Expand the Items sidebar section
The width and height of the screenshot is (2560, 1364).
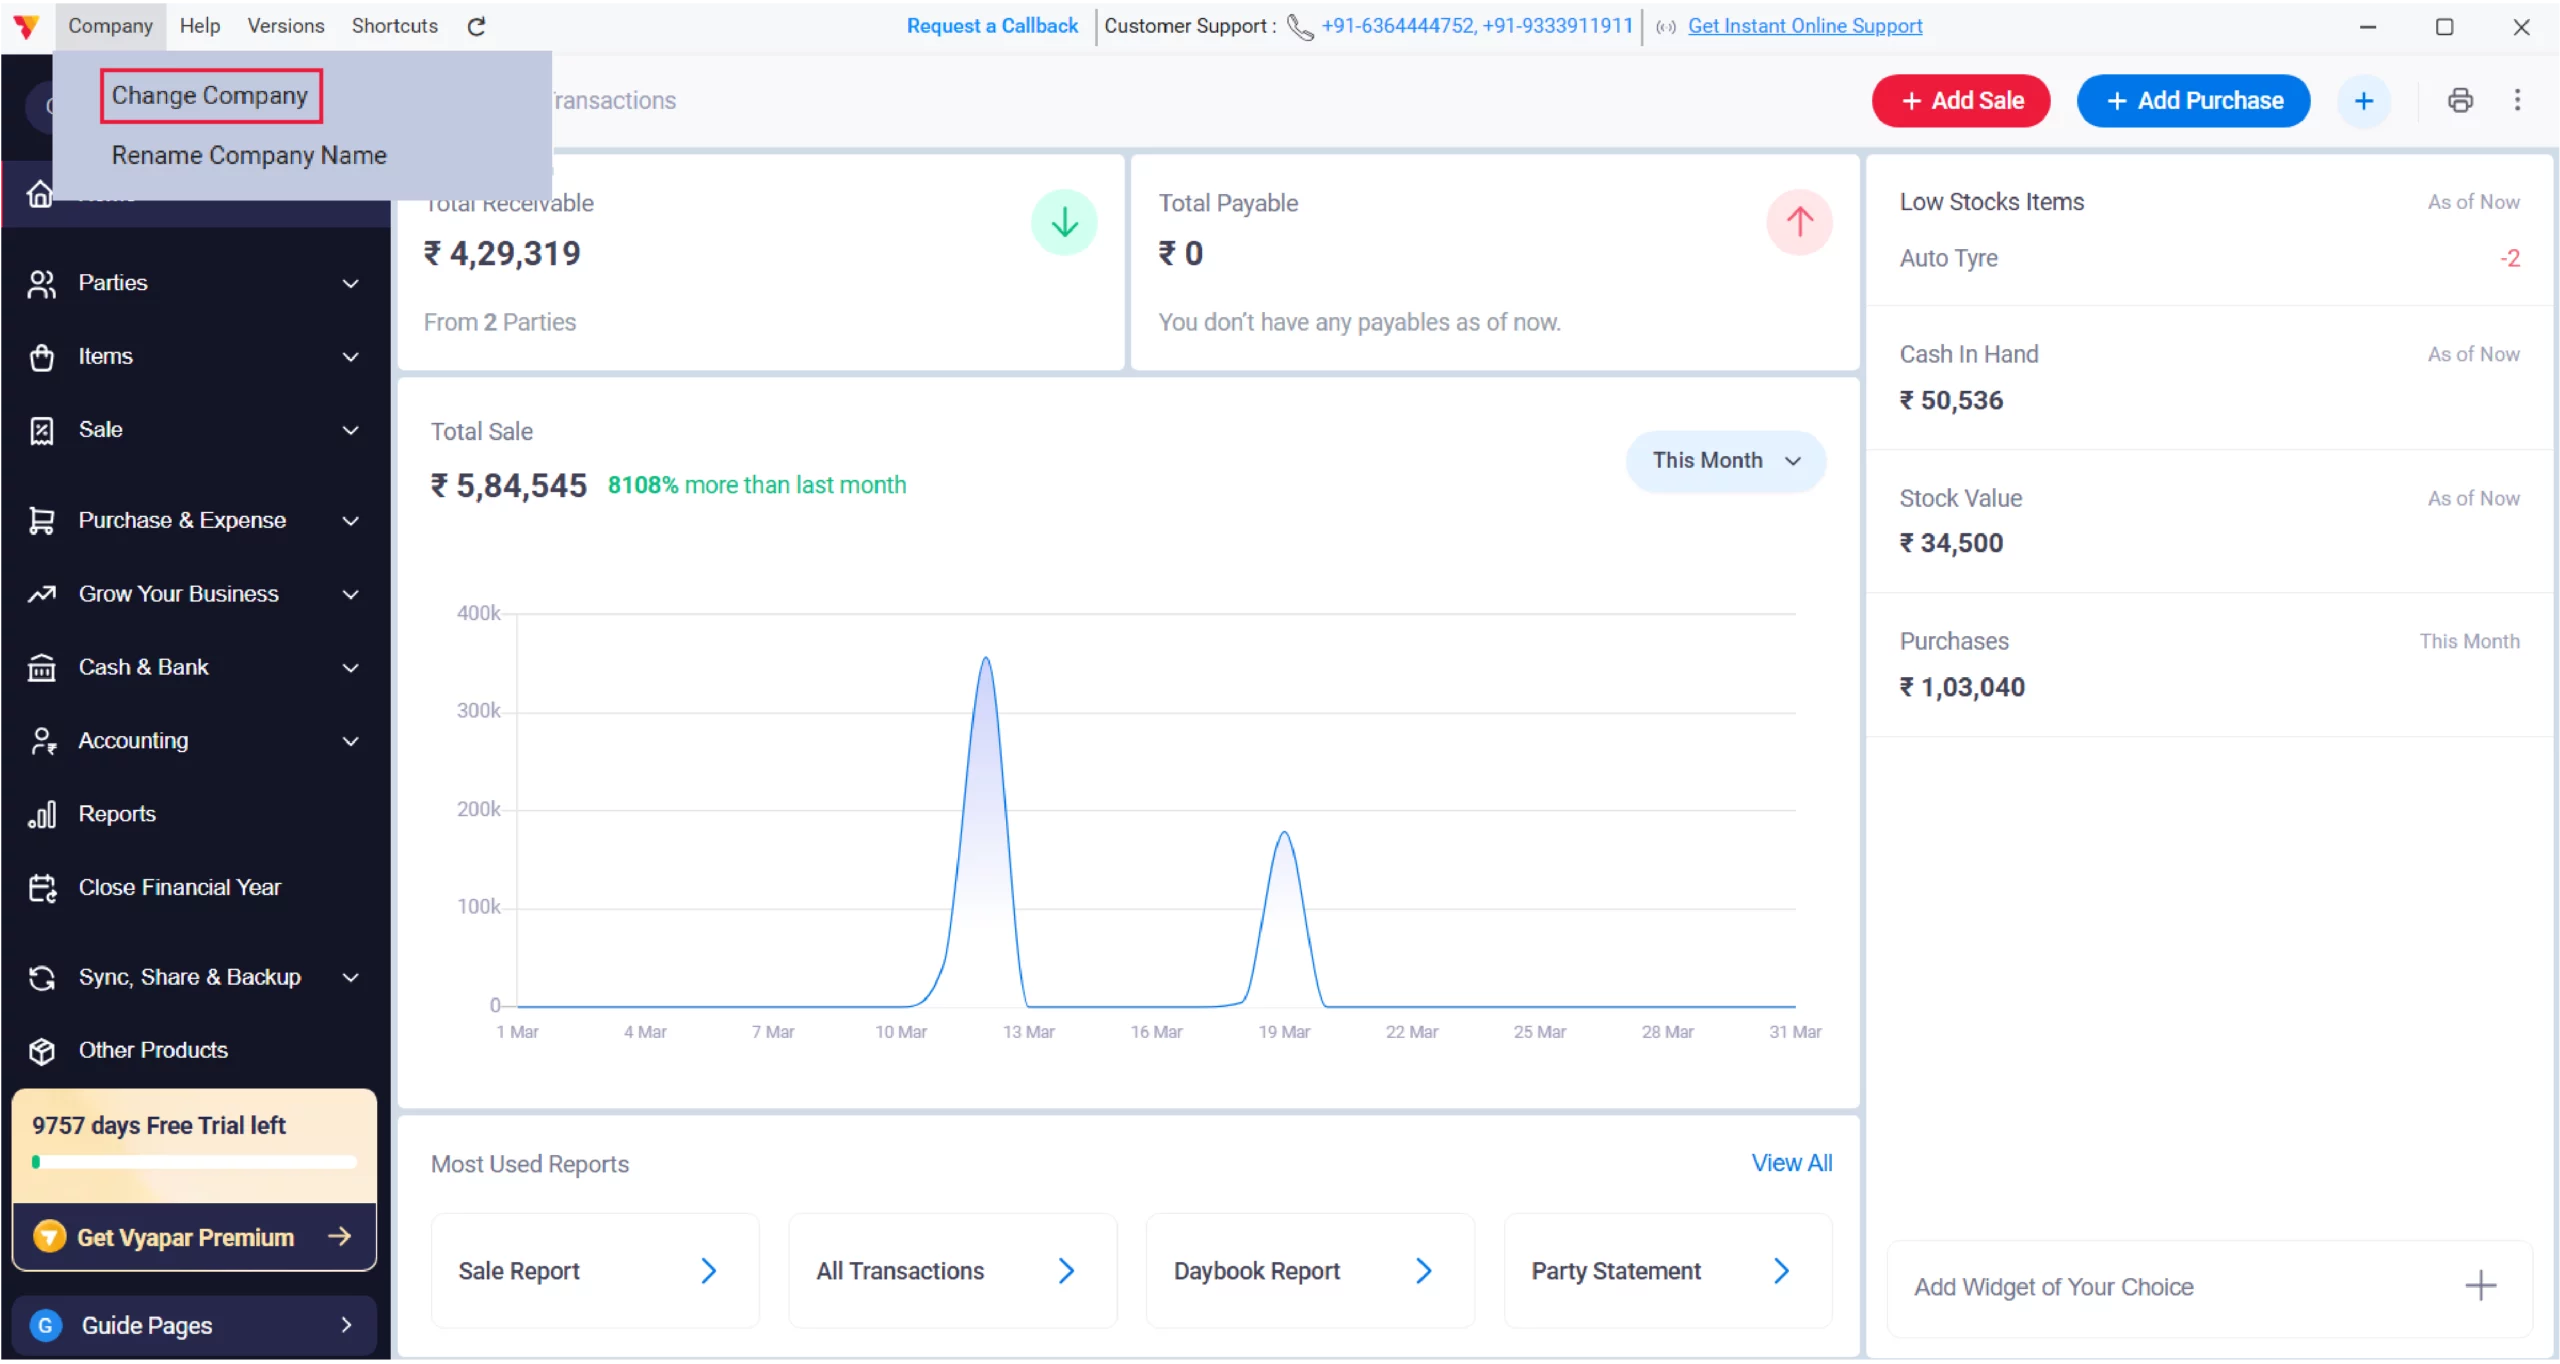pos(350,357)
